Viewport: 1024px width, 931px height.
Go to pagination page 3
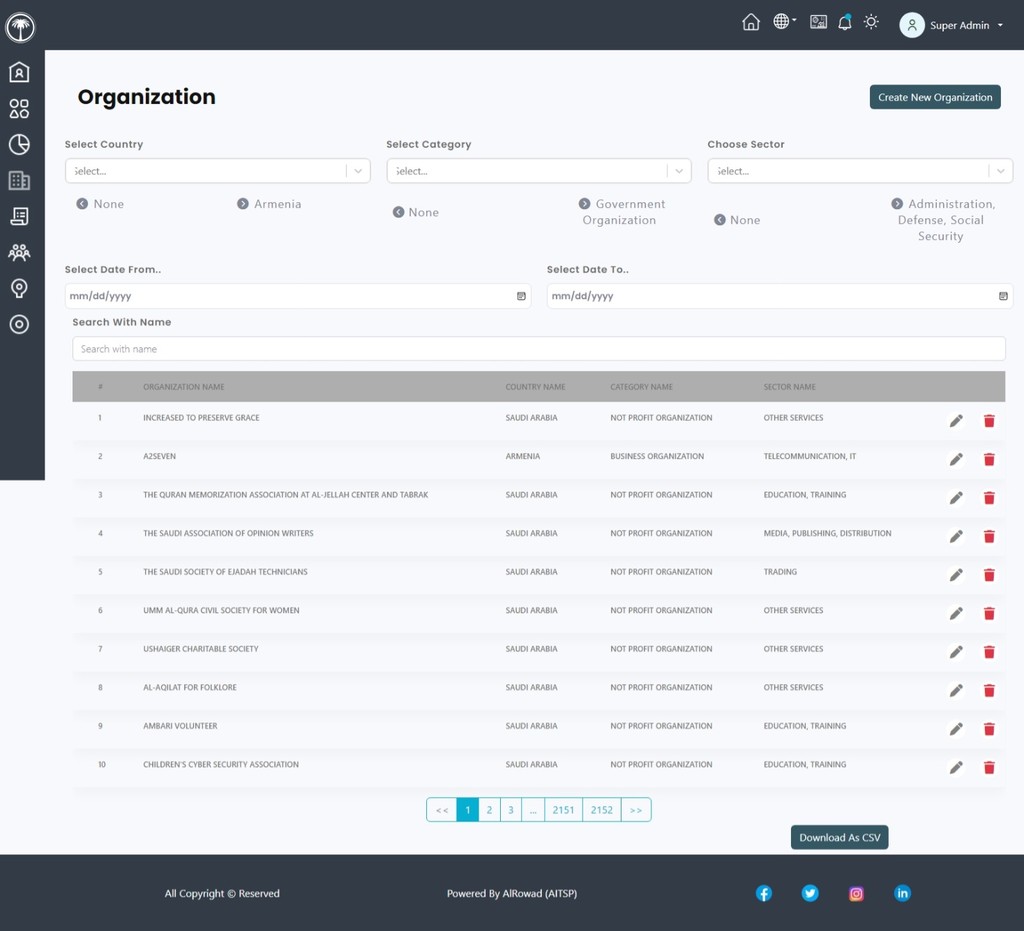tap(511, 810)
